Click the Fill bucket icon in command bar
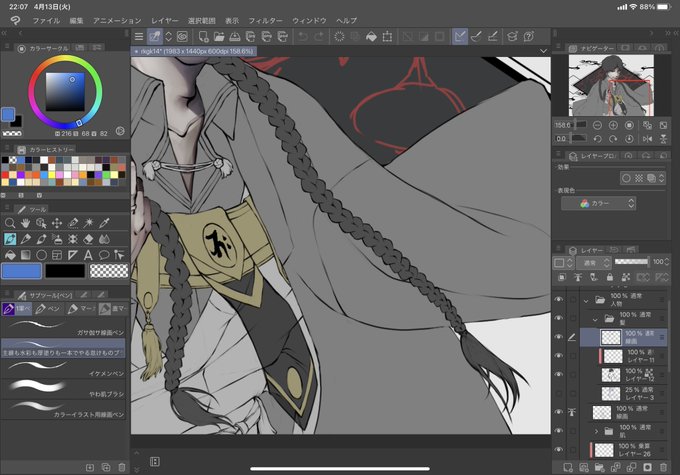 click(x=371, y=37)
